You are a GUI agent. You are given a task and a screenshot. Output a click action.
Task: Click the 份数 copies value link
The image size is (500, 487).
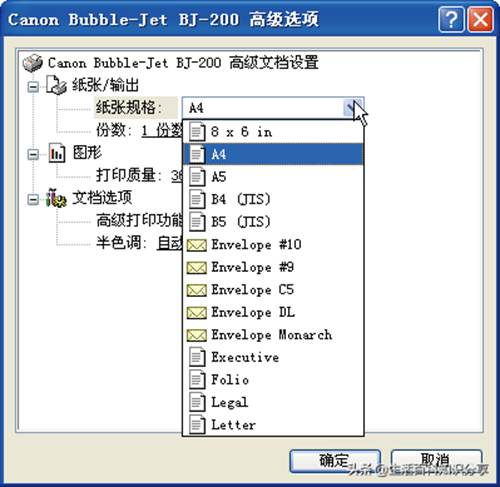click(162, 130)
